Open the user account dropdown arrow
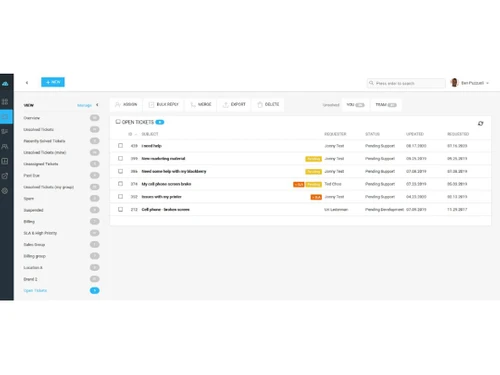The image size is (500, 375). pyautogui.click(x=487, y=83)
